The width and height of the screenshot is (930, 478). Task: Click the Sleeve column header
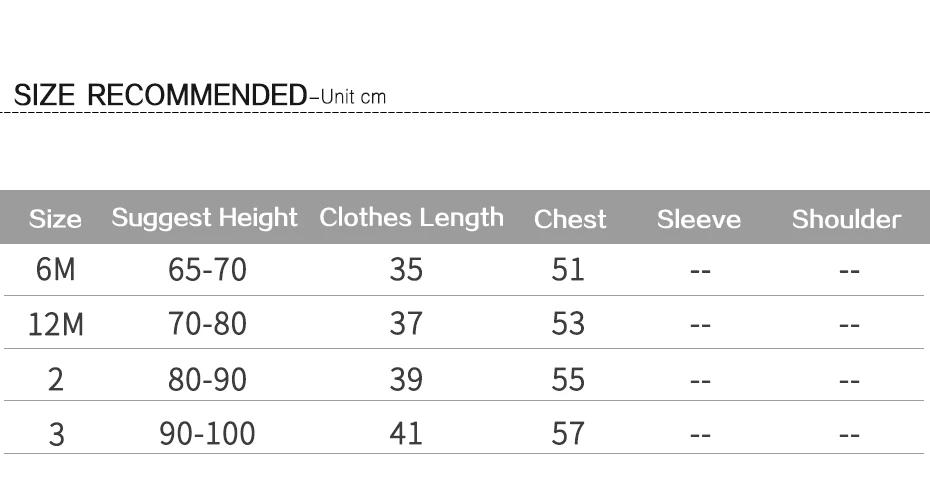click(699, 219)
